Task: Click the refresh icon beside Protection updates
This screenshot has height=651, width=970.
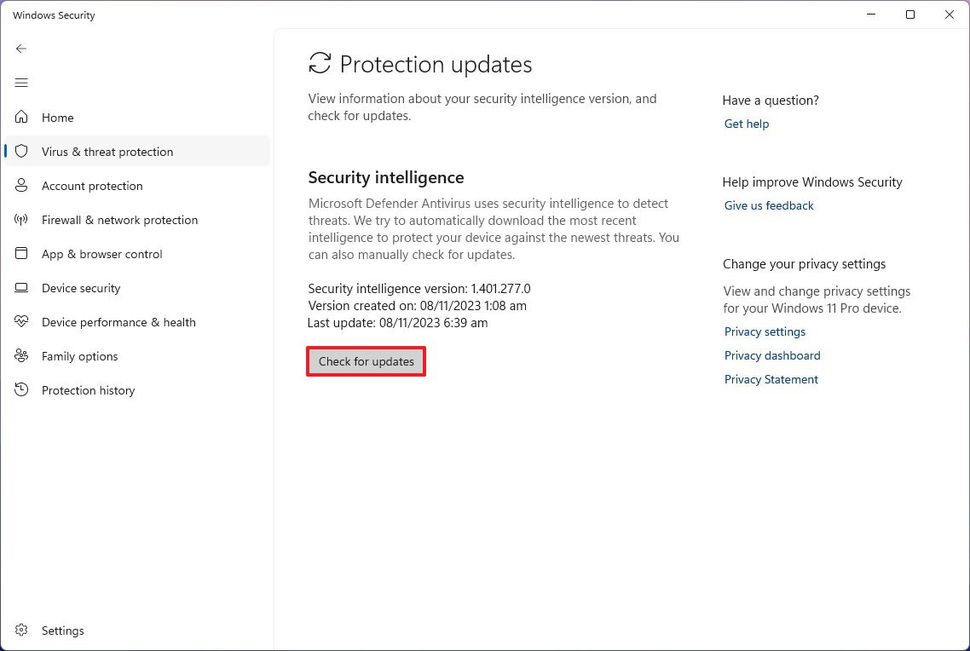Action: (x=318, y=62)
